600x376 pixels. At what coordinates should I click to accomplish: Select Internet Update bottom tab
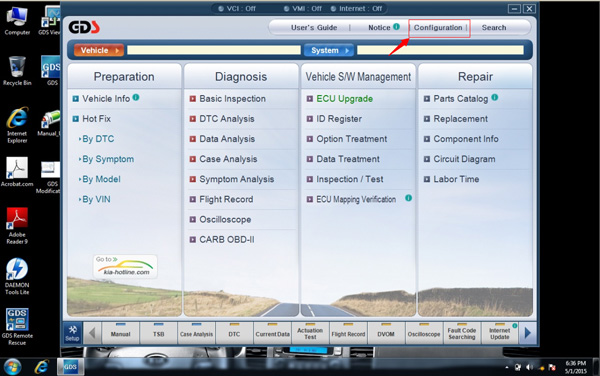point(500,334)
